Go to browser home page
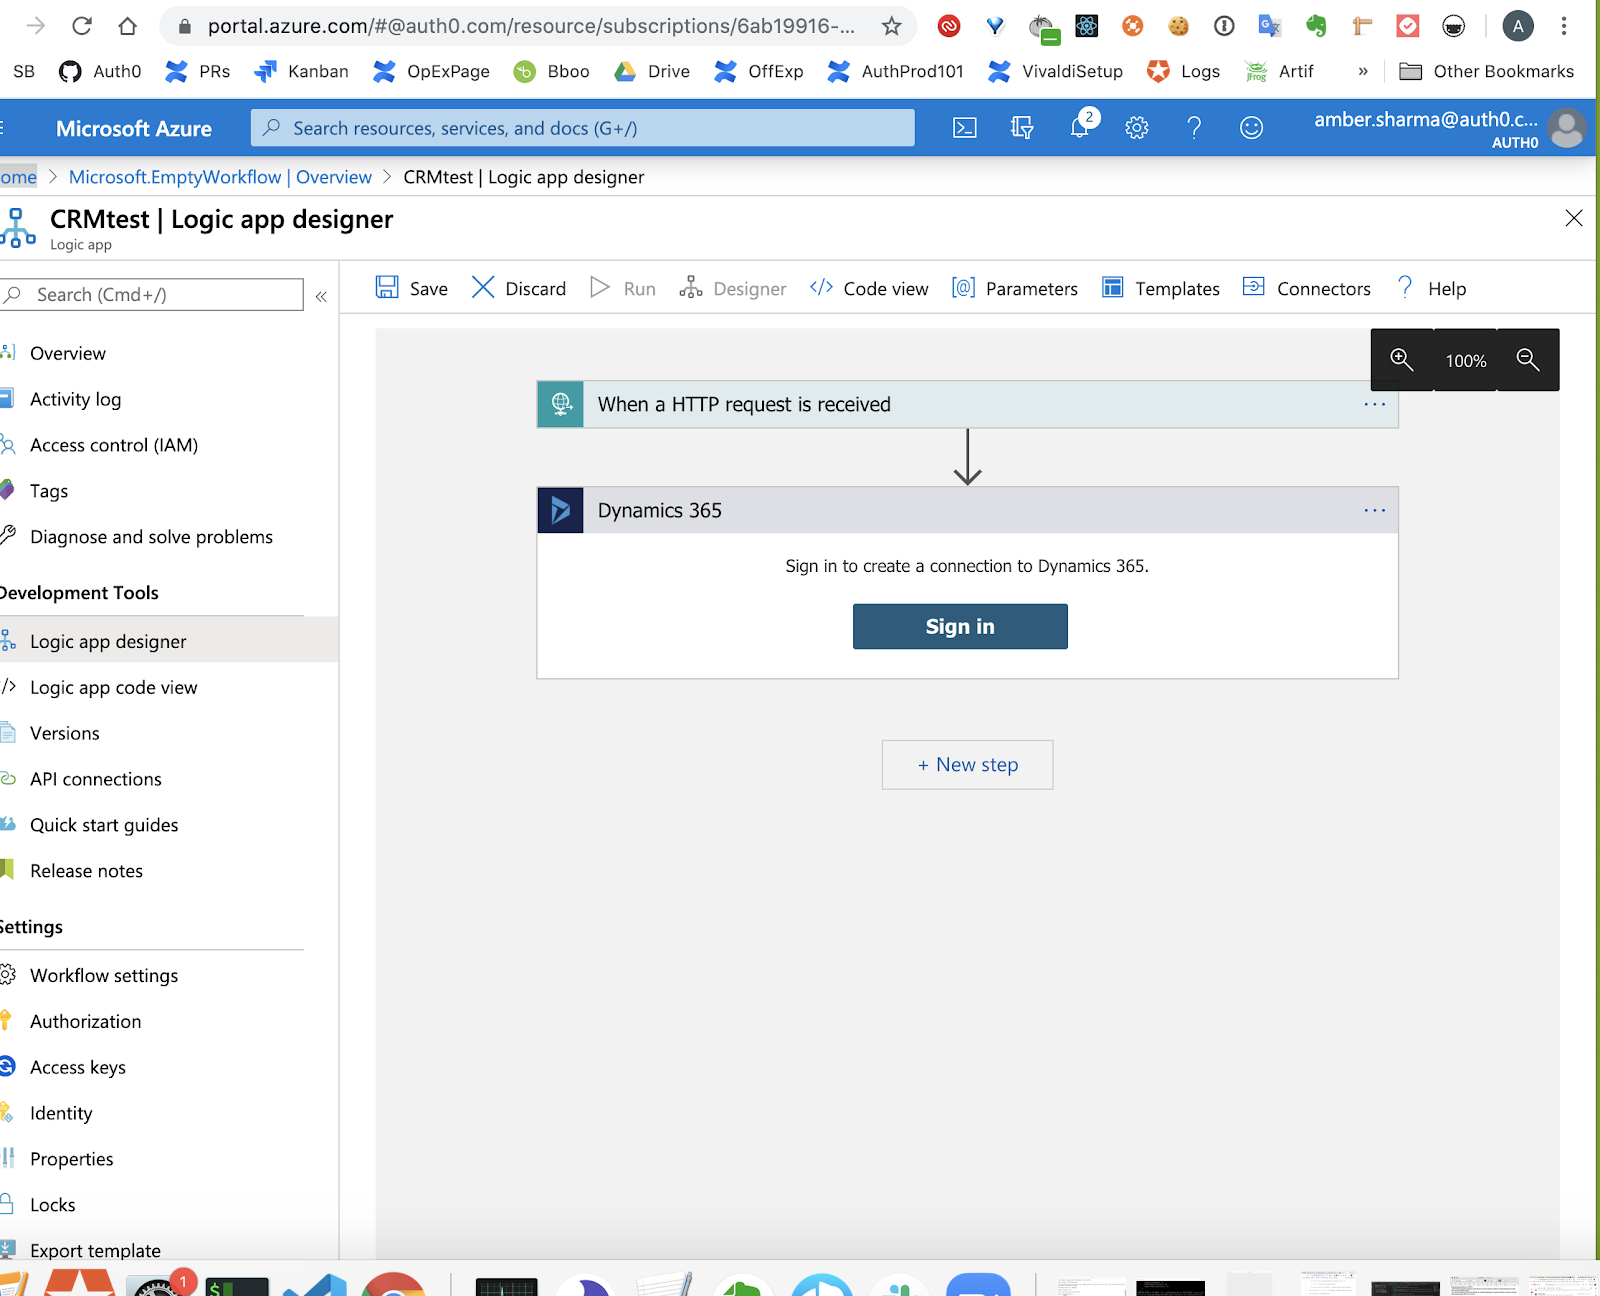This screenshot has height=1296, width=1600. click(127, 26)
